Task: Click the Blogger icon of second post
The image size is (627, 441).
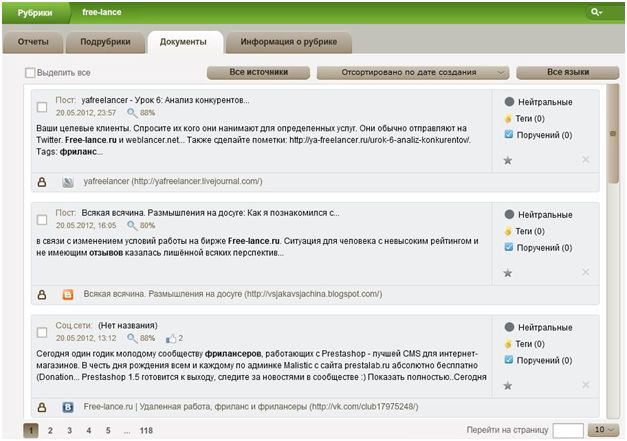Action: pyautogui.click(x=68, y=295)
